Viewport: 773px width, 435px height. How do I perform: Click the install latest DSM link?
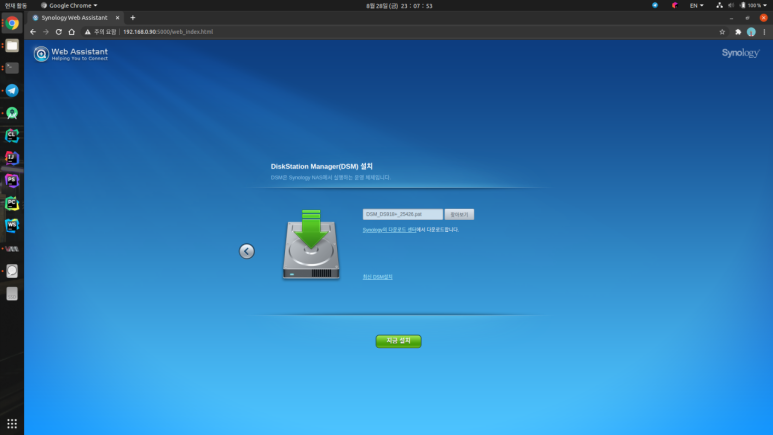tap(378, 277)
